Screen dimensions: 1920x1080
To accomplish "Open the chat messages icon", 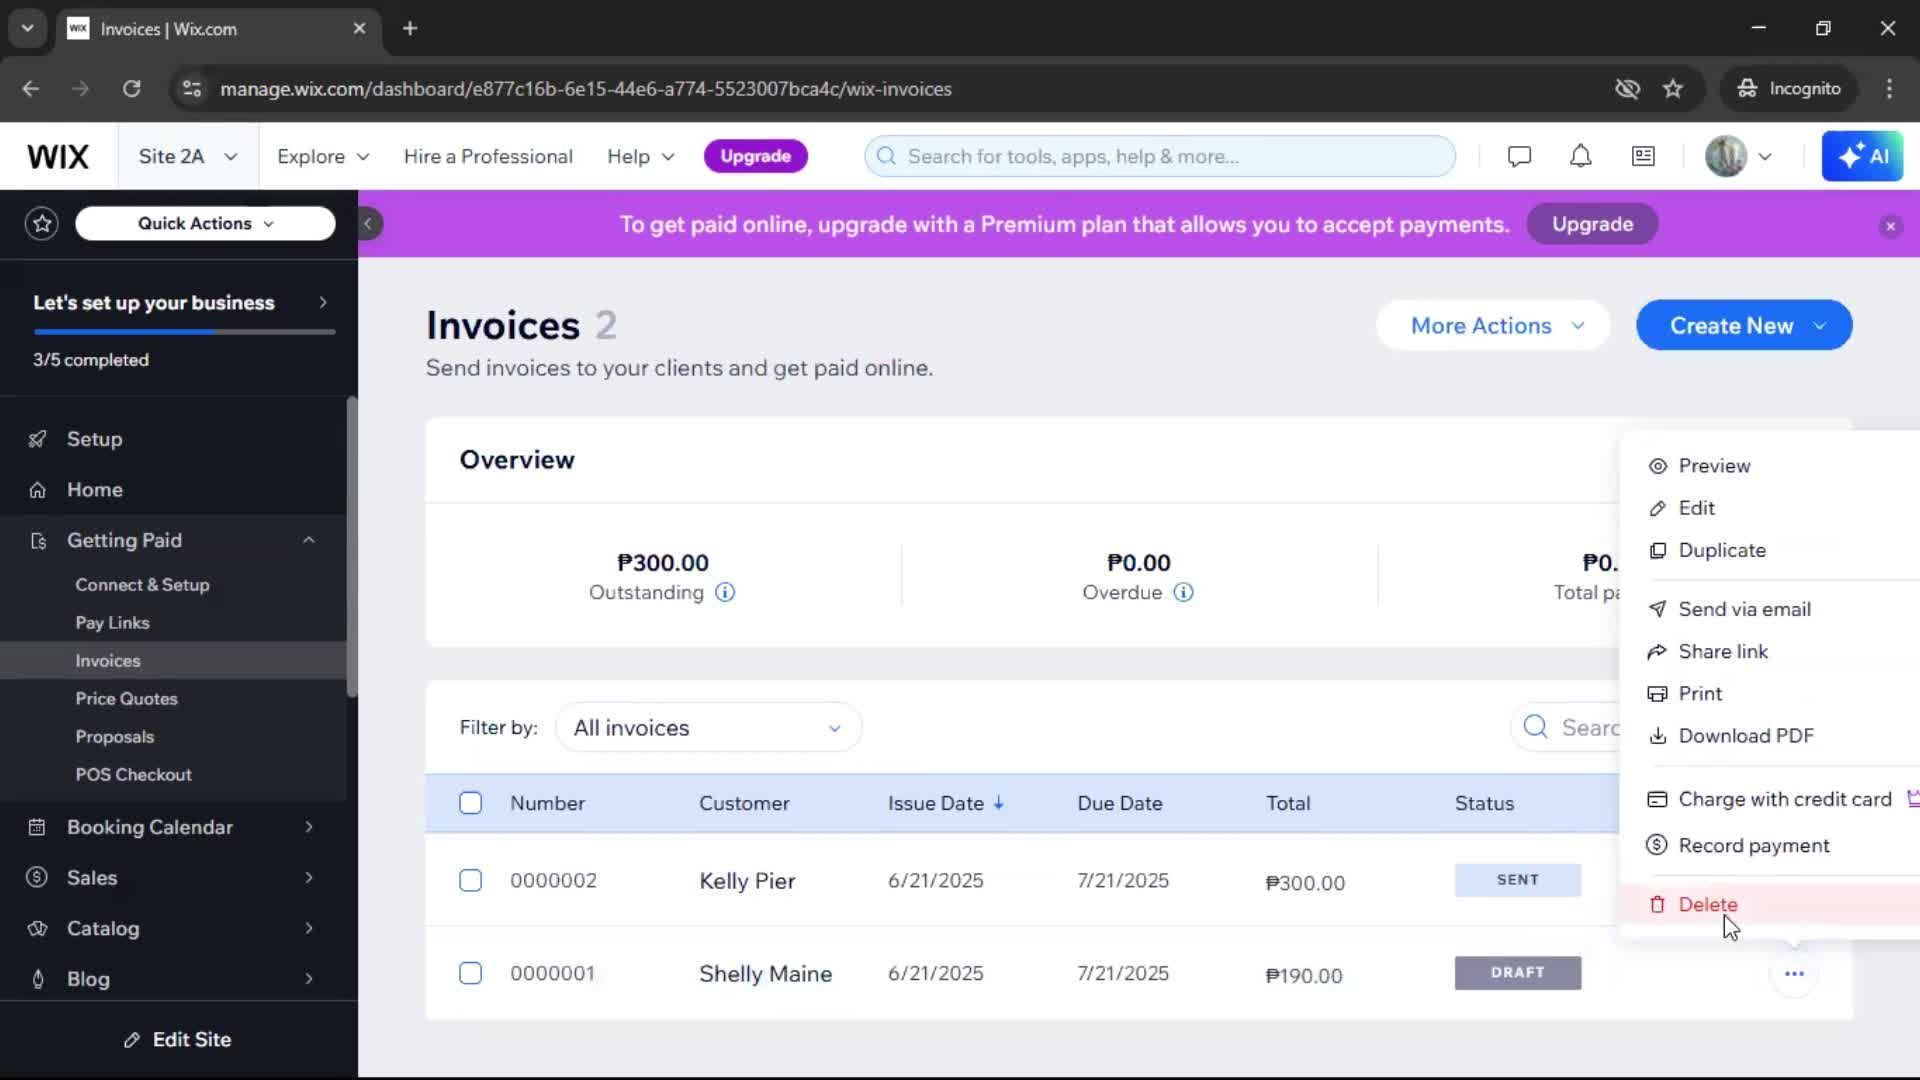I will (x=1519, y=156).
